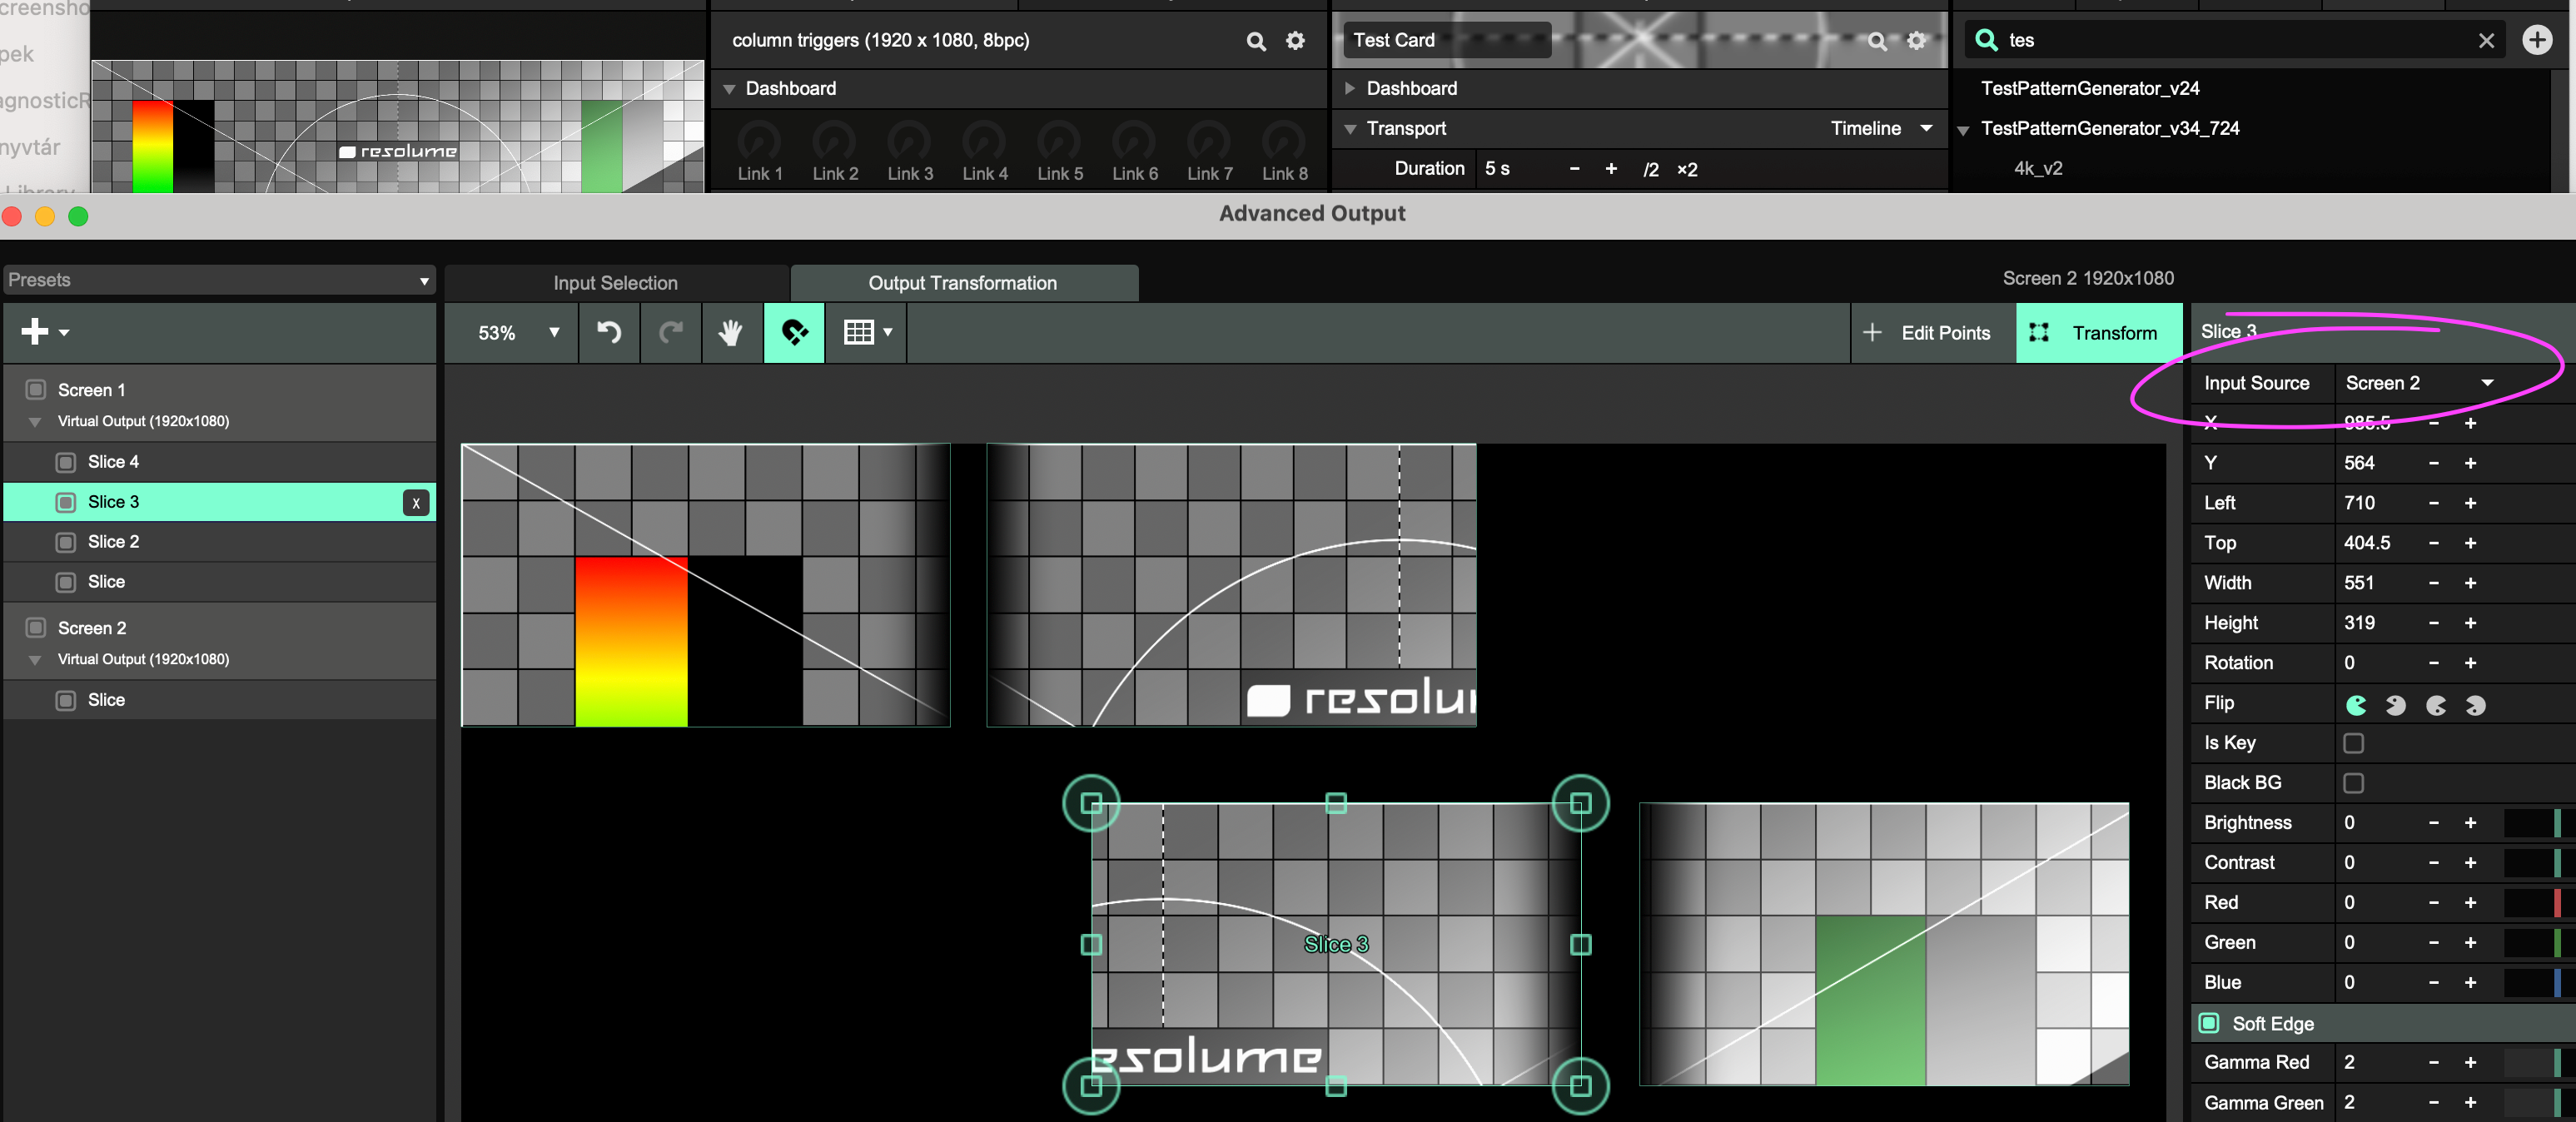Select the hand pan tool
This screenshot has width=2576, height=1122.
tap(731, 332)
